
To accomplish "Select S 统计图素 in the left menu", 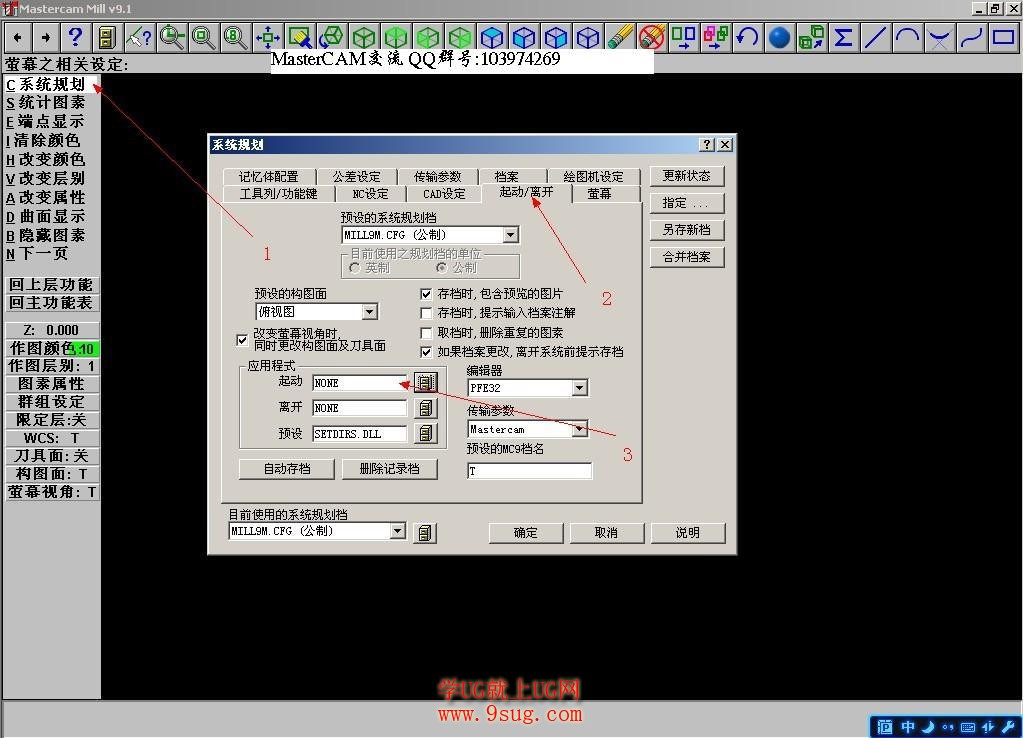I will 46,103.
